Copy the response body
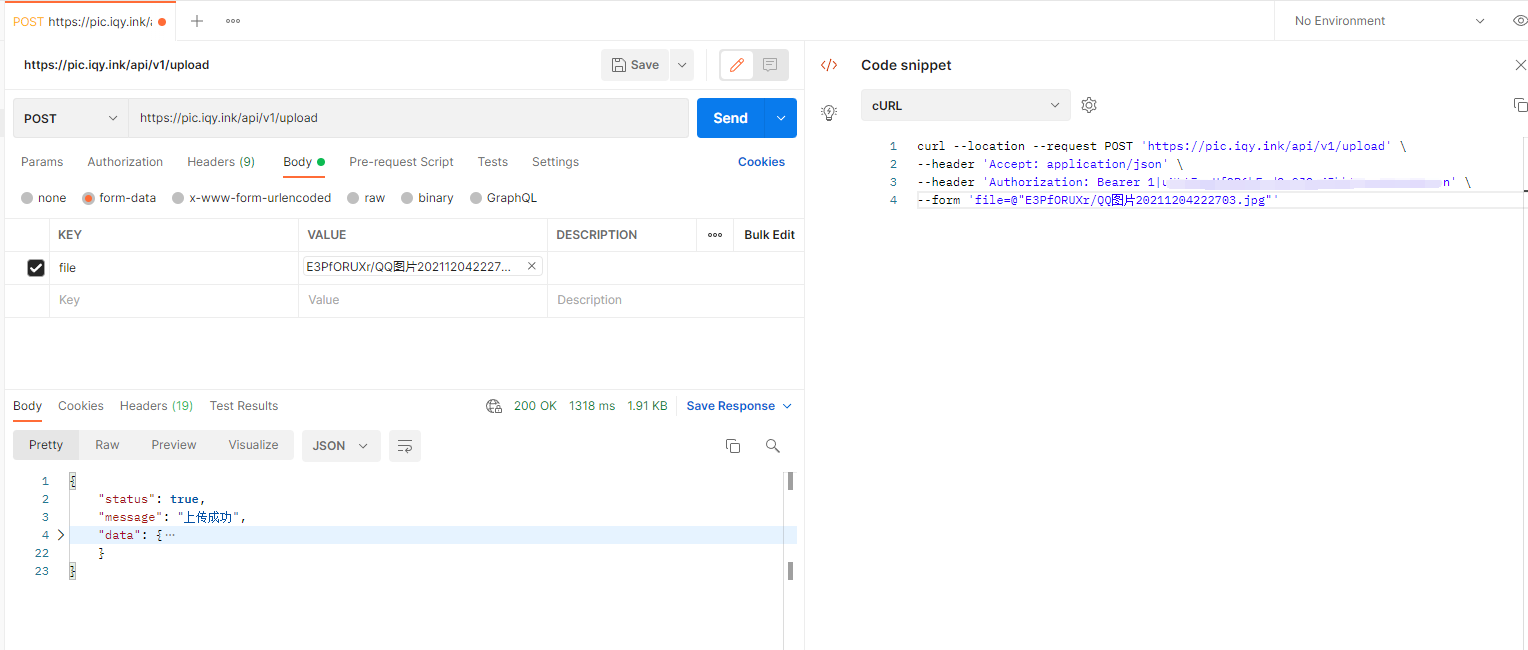This screenshot has width=1528, height=650. coord(733,446)
